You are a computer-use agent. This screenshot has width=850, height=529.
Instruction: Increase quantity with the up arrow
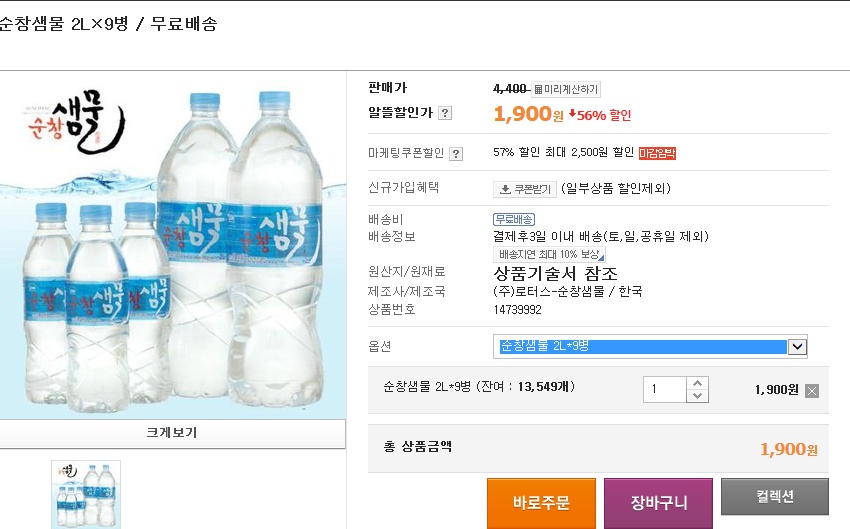click(x=697, y=383)
